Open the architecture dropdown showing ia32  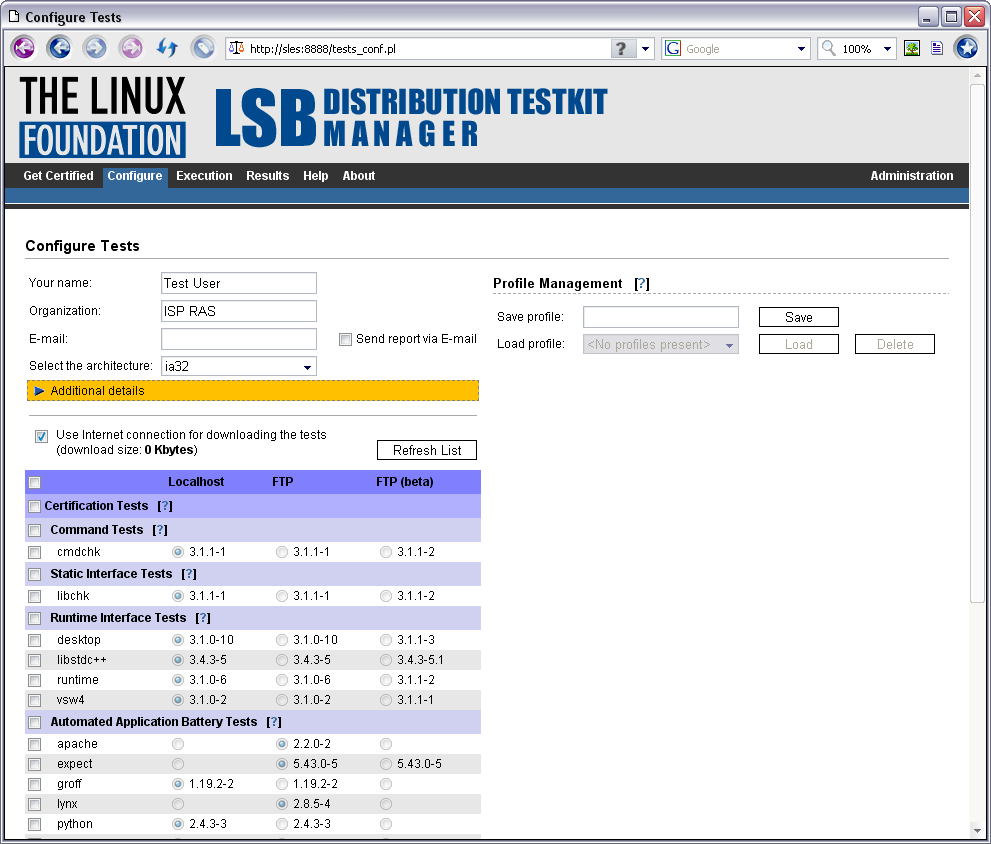pos(239,367)
